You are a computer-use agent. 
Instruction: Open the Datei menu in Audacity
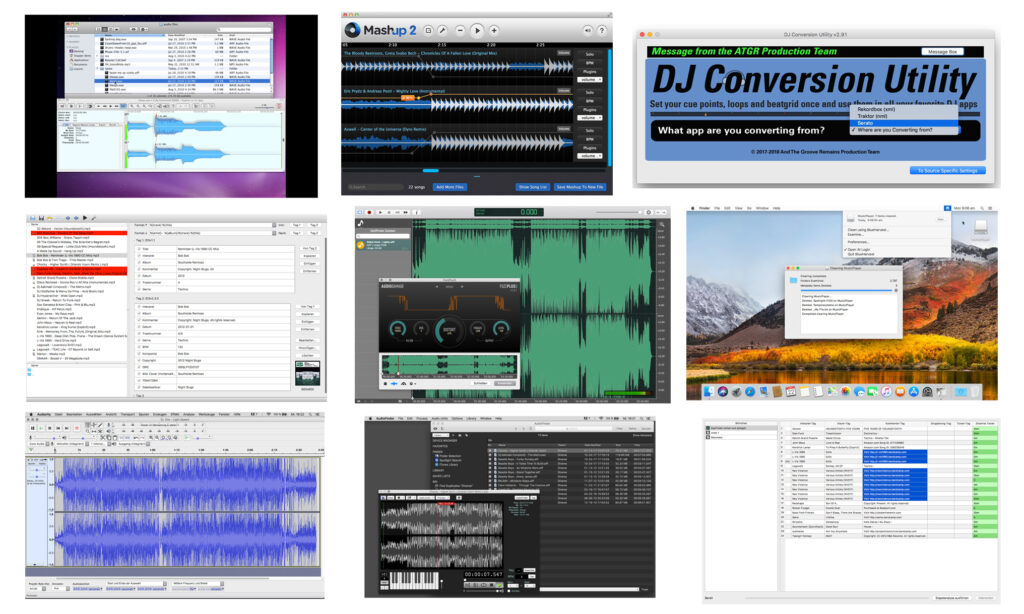(x=58, y=415)
